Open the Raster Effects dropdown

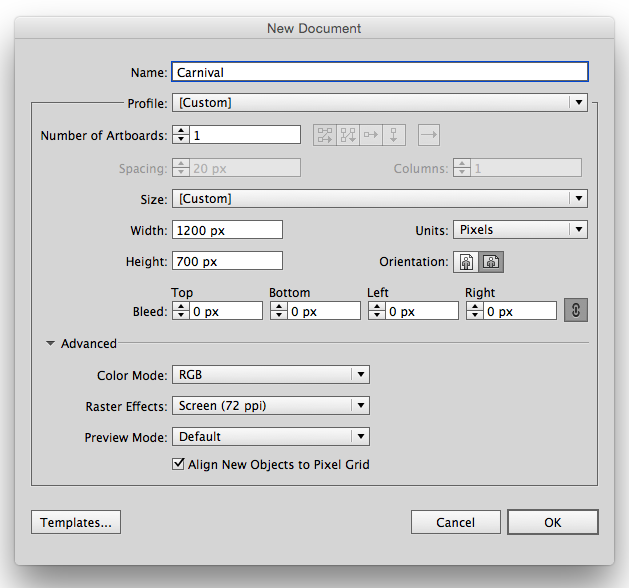pyautogui.click(x=271, y=406)
